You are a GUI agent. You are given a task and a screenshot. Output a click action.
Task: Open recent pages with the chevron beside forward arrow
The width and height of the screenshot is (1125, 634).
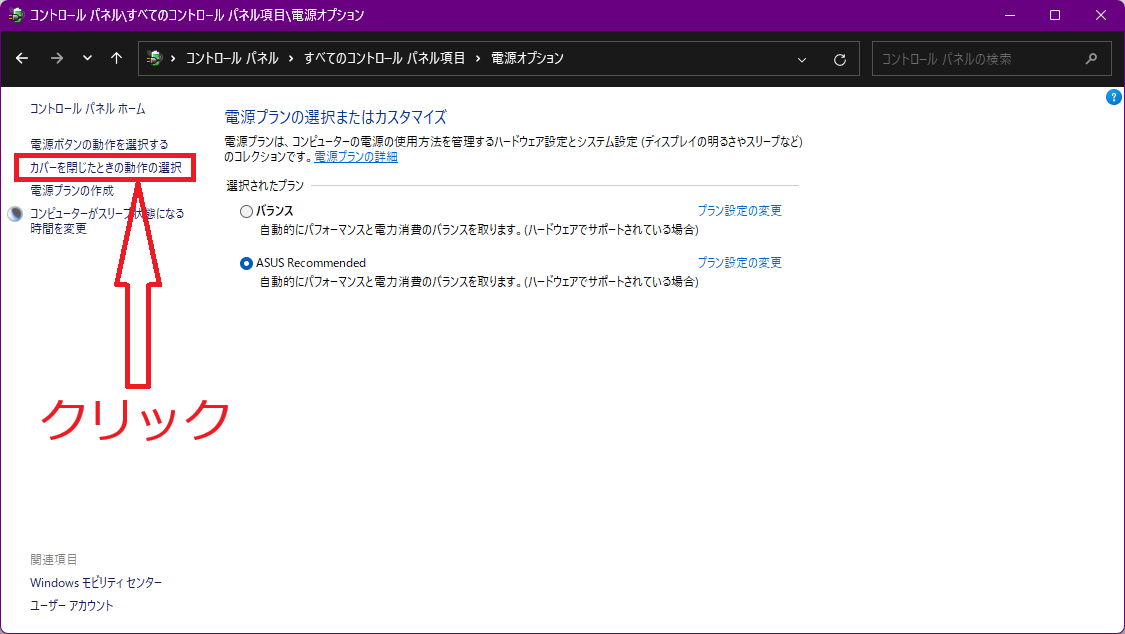pyautogui.click(x=85, y=58)
